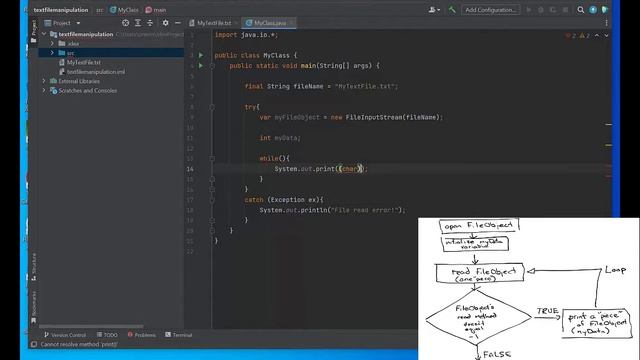
Task: Open the user account dropdown in toolbar
Action: click(x=434, y=10)
